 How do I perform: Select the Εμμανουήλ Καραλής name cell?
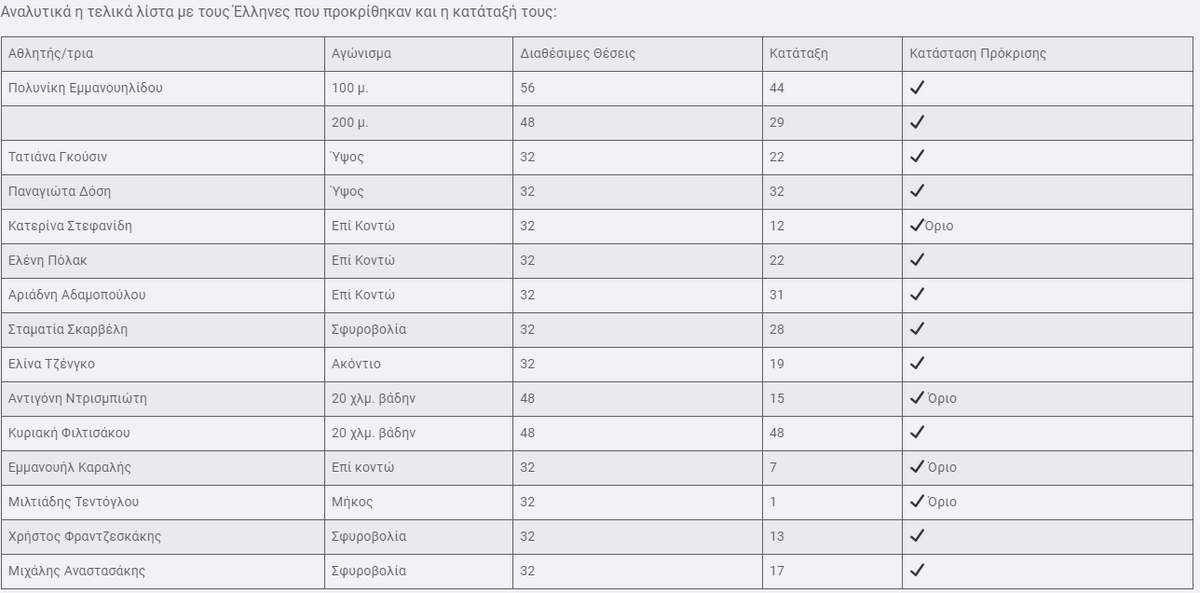(x=162, y=467)
